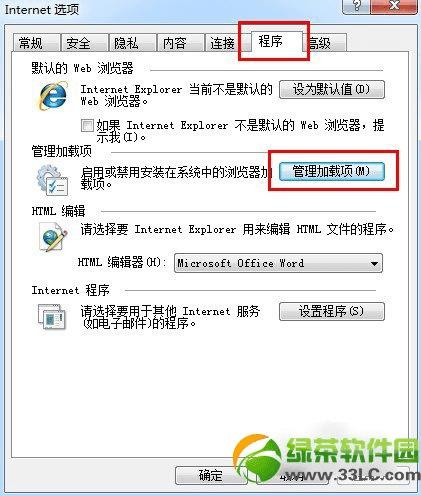Screen dimensions: 421x496
Task: Click the manage add-ons gear icon
Action: [x=52, y=180]
